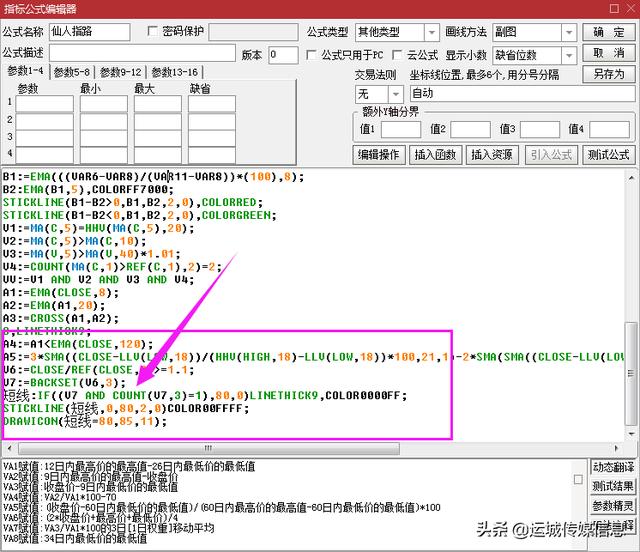640x552 pixels.
Task: Enable the 密码保护 password protection checkbox
Action: tap(152, 31)
